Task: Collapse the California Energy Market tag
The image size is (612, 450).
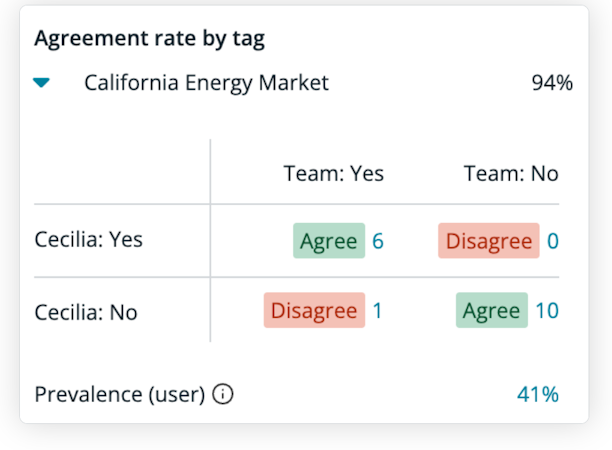Action: tap(41, 83)
